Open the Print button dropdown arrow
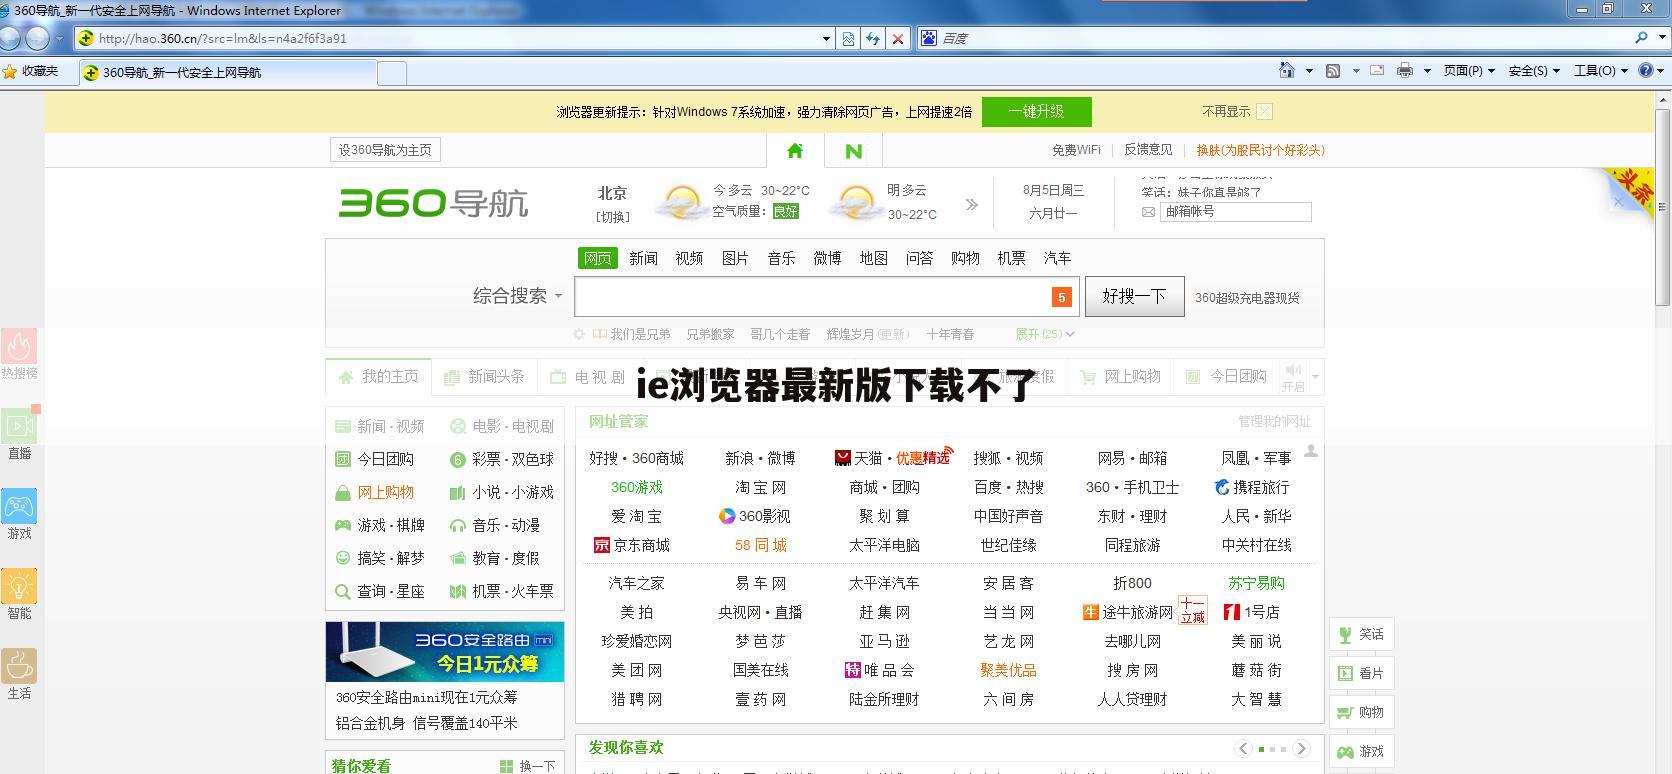The width and height of the screenshot is (1672, 774). coord(1427,70)
